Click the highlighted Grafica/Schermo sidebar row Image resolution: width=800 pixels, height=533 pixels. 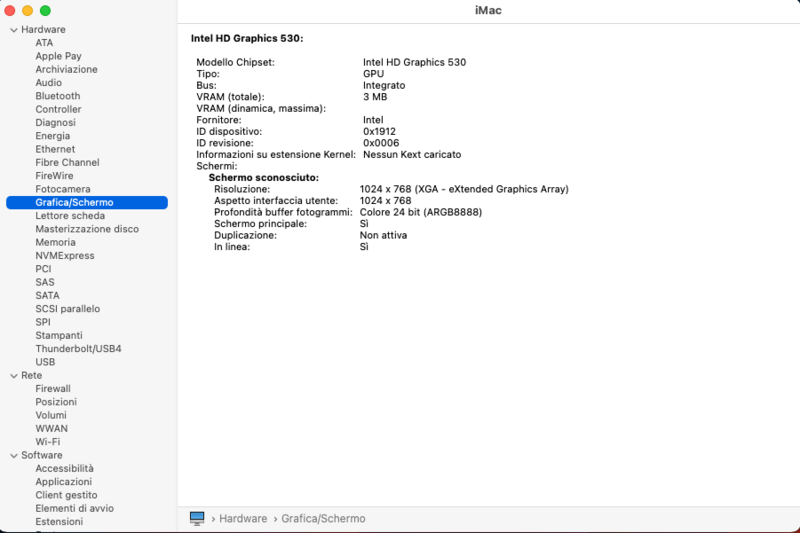87,202
